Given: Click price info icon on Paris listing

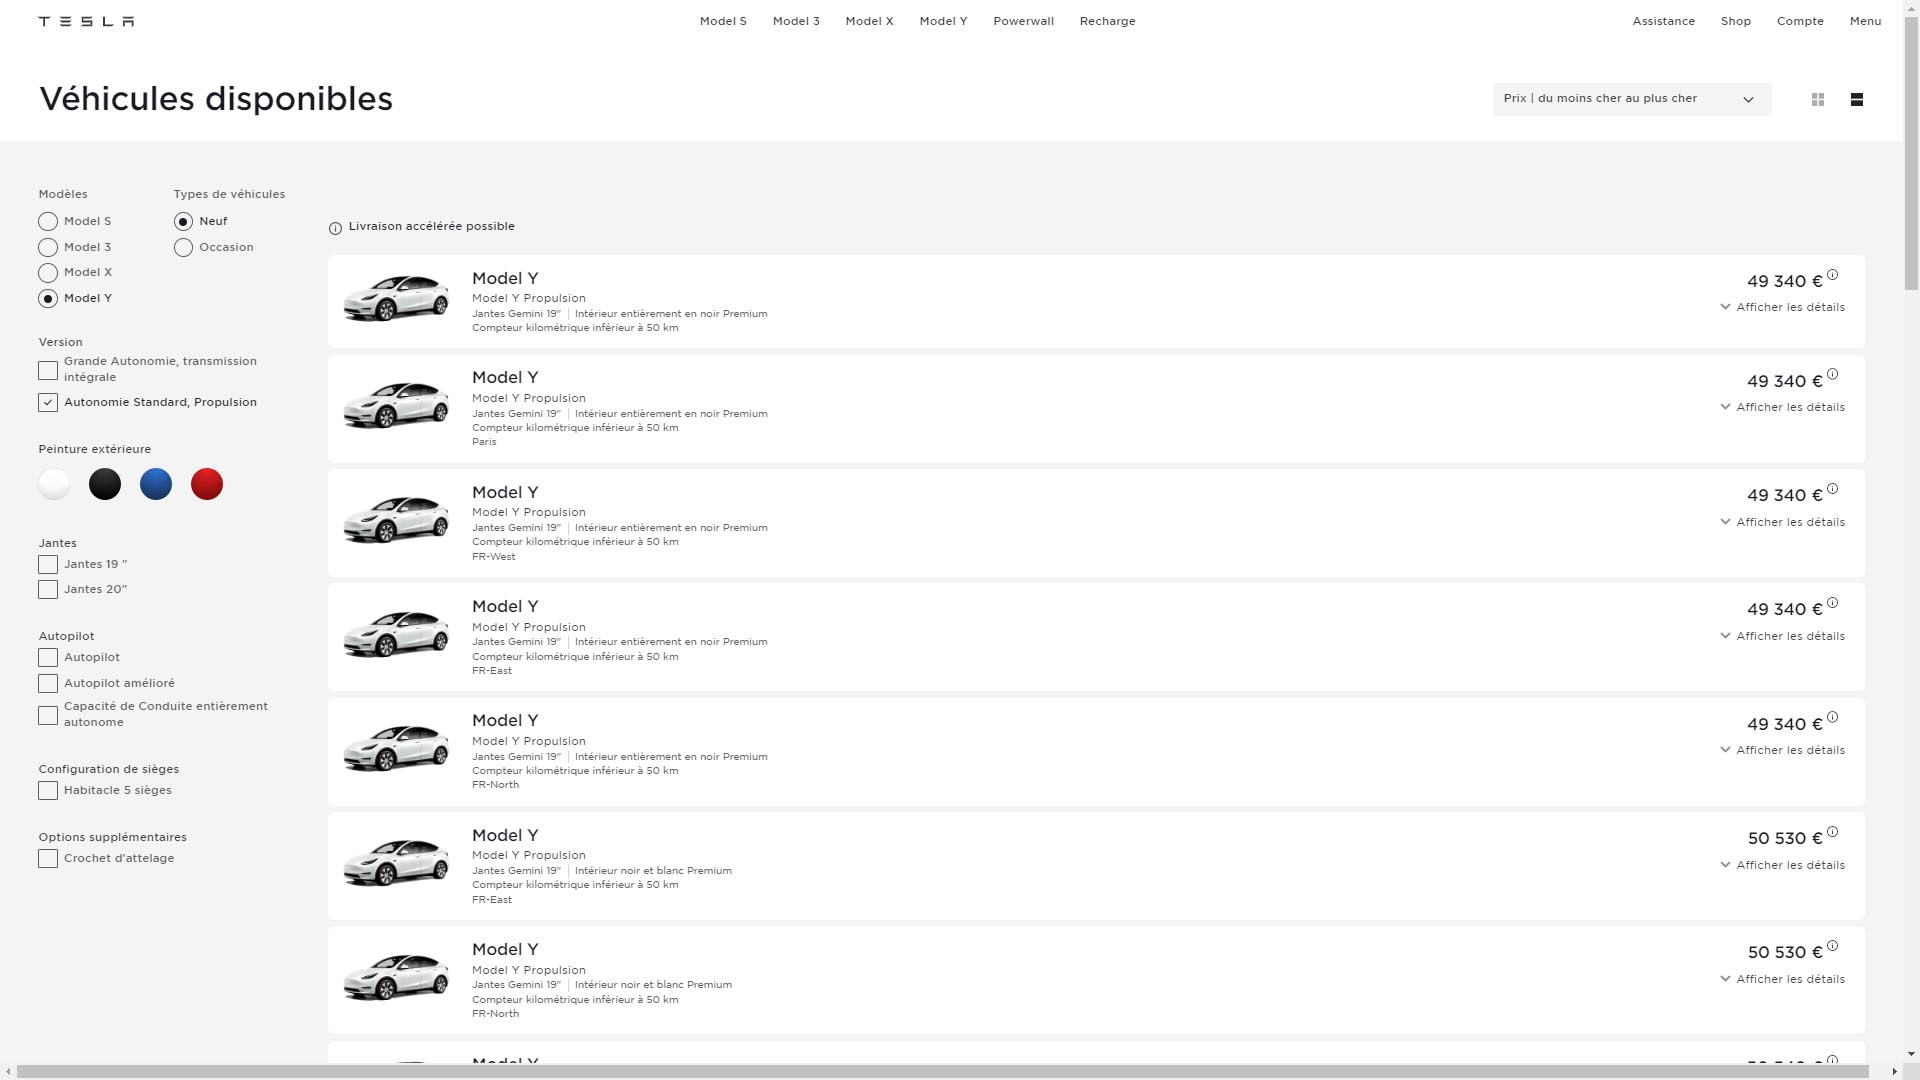Looking at the screenshot, I should pos(1832,374).
